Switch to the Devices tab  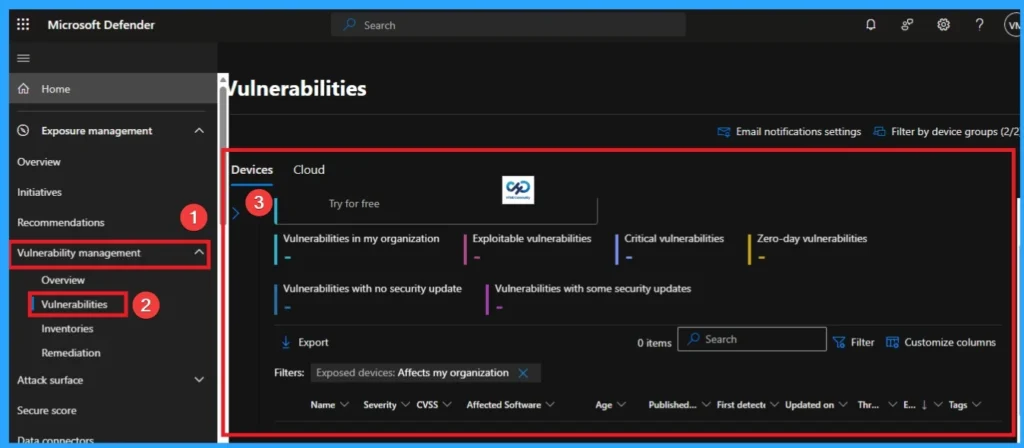252,170
